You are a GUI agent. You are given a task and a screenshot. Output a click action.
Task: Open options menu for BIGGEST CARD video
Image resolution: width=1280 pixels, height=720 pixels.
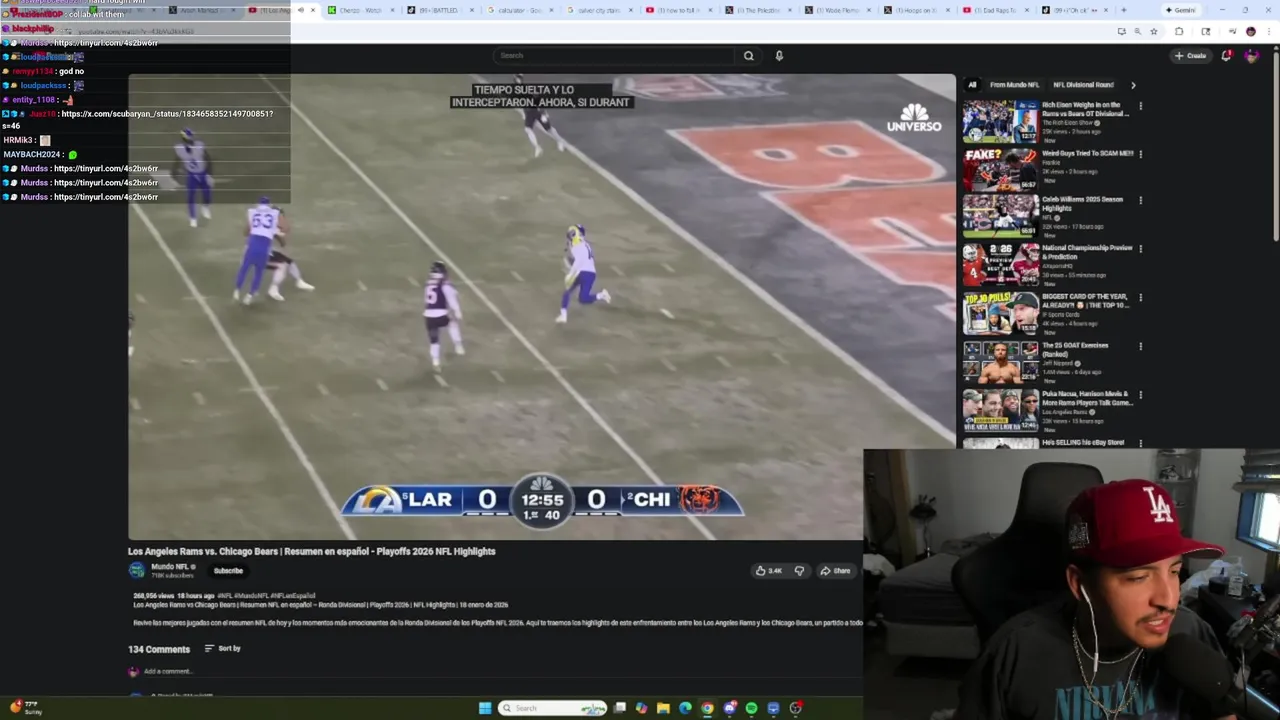pos(1140,298)
